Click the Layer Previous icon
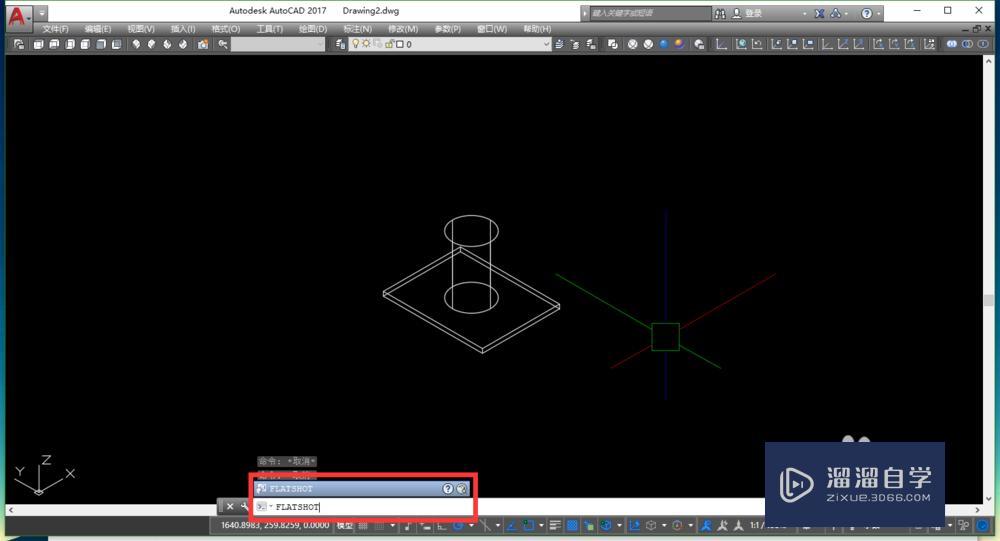Image resolution: width=1000 pixels, height=541 pixels. click(575, 44)
